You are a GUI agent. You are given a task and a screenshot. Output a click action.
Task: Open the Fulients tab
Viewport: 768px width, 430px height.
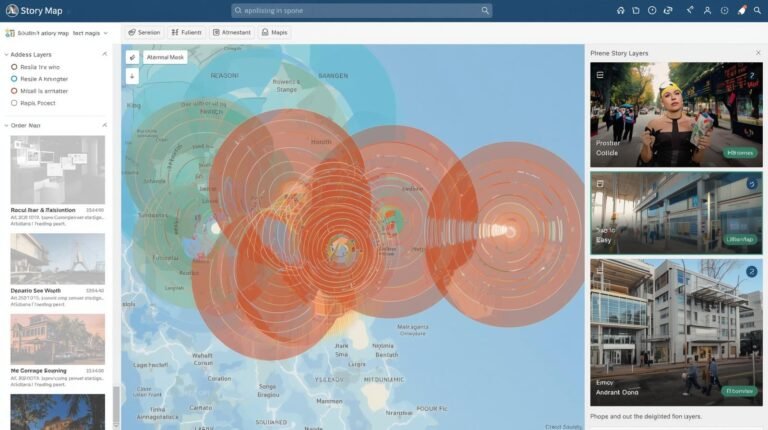pos(186,32)
